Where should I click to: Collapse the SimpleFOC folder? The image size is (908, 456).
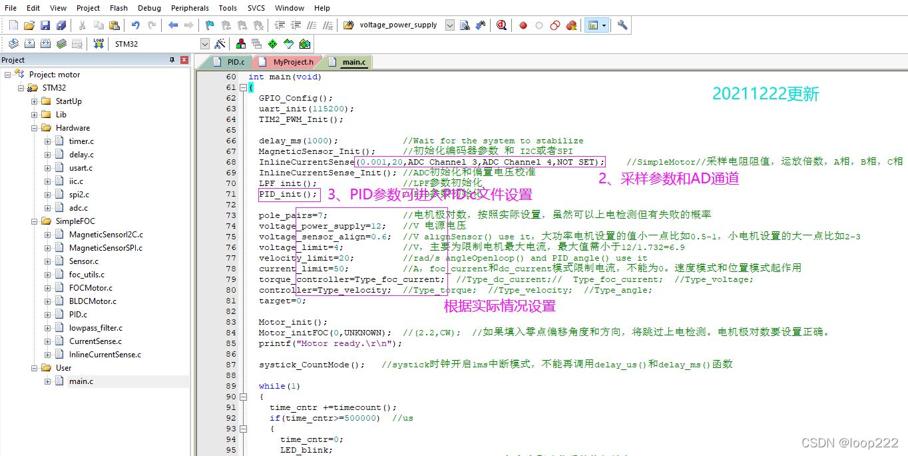click(x=34, y=221)
